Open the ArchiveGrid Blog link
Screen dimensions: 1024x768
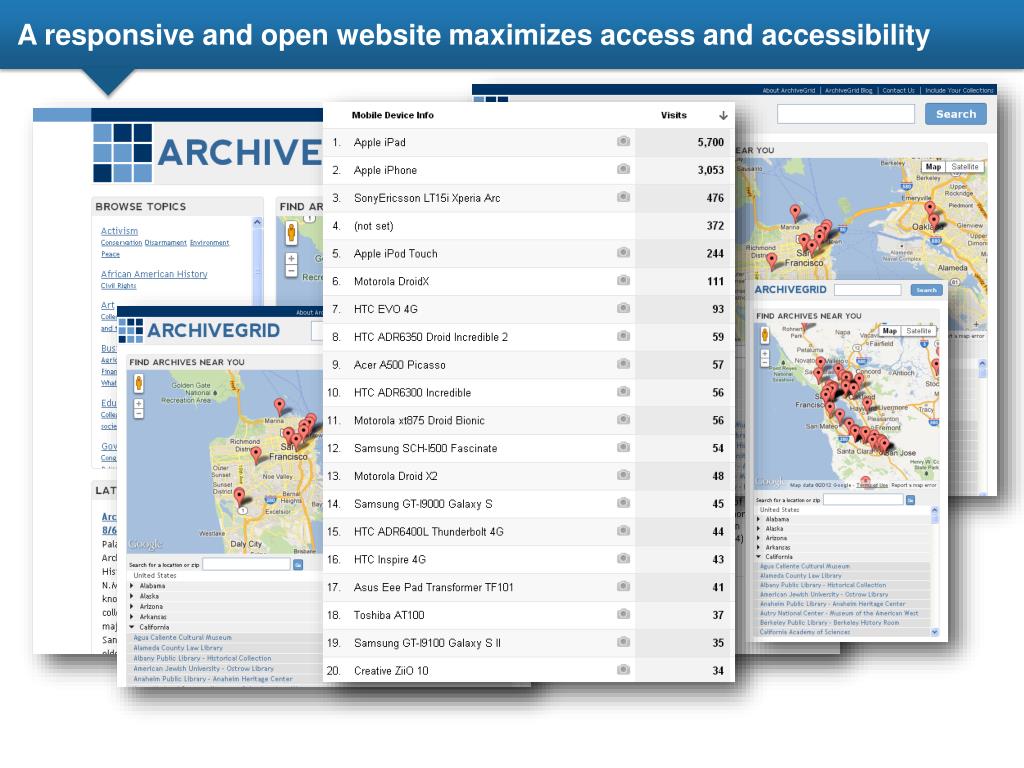(x=848, y=91)
